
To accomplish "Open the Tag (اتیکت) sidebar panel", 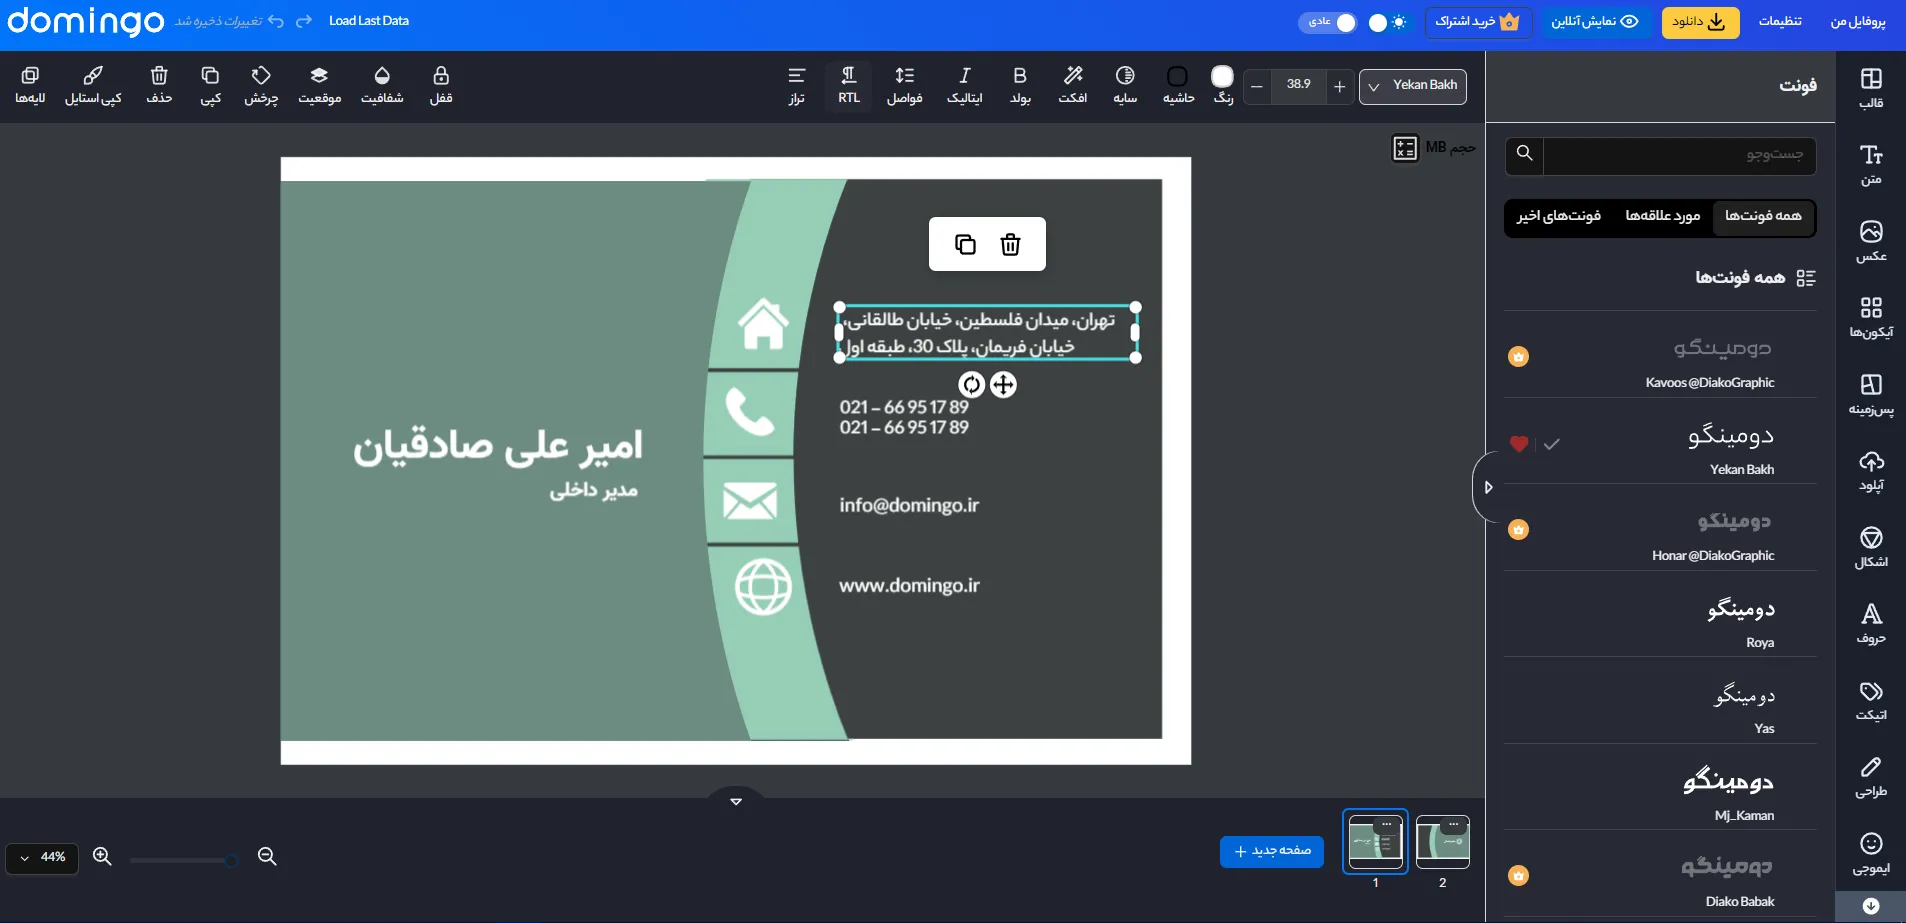I will coord(1871,700).
